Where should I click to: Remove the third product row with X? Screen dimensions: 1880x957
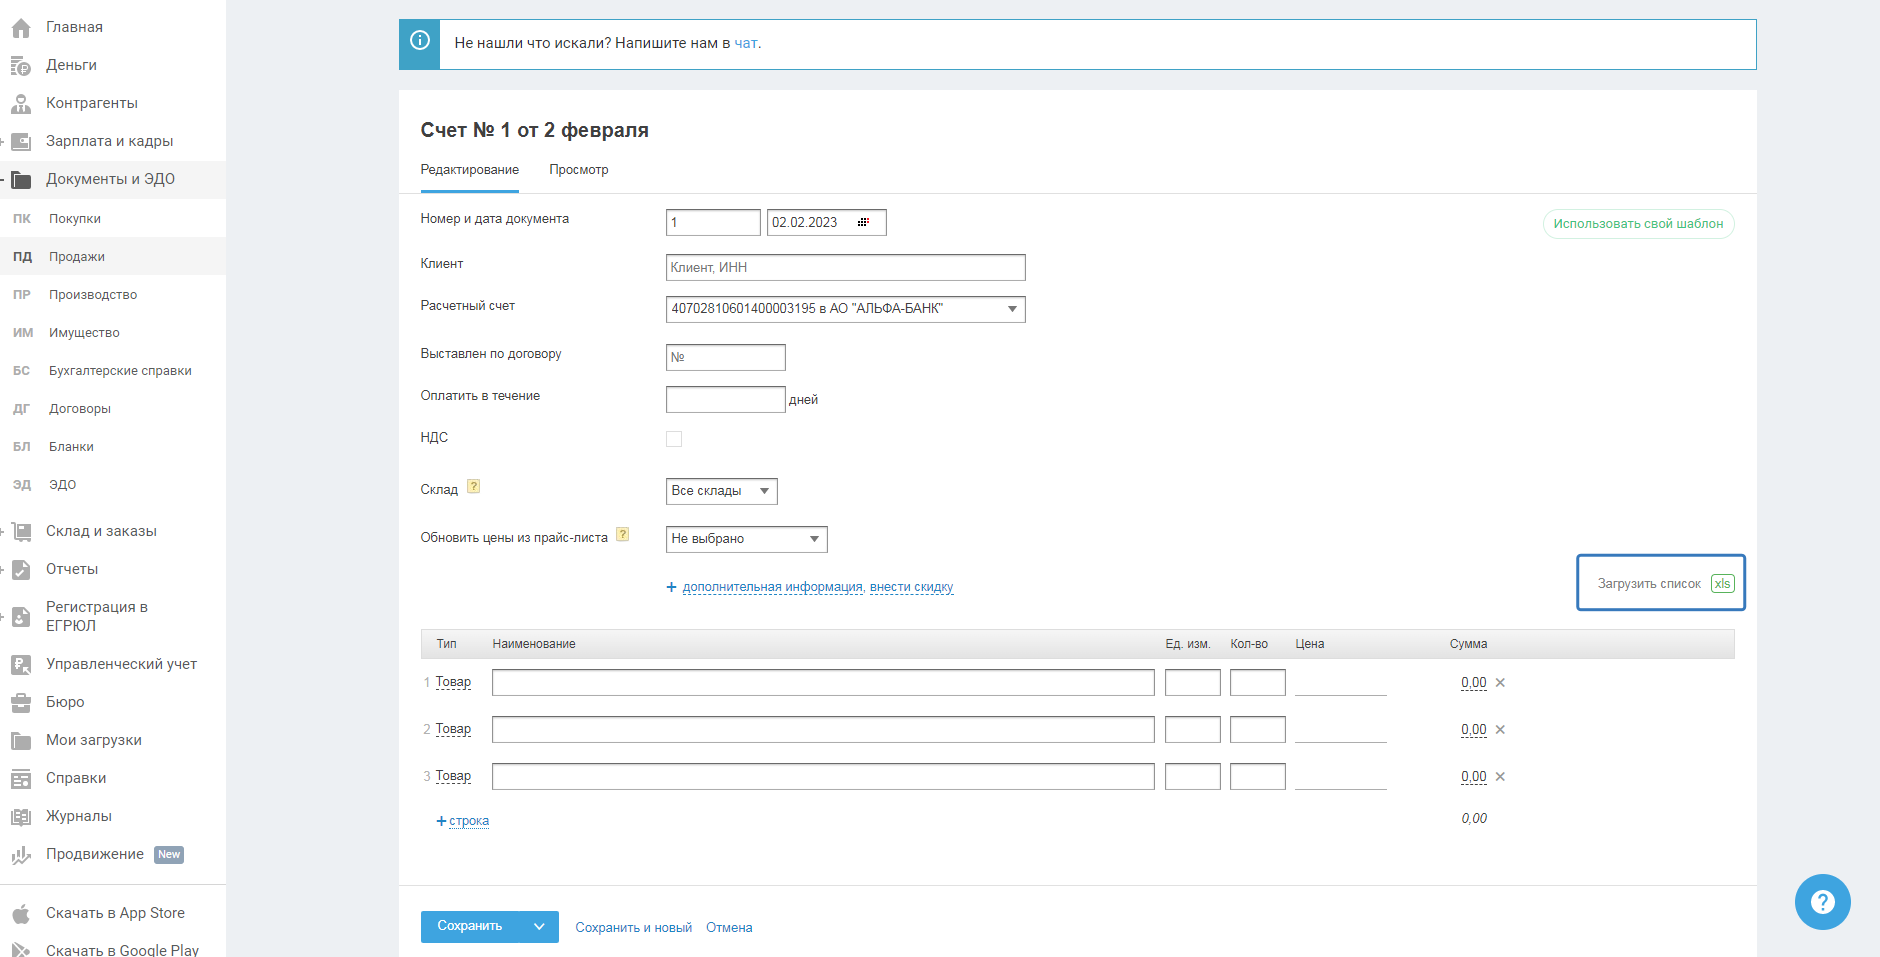1500,777
